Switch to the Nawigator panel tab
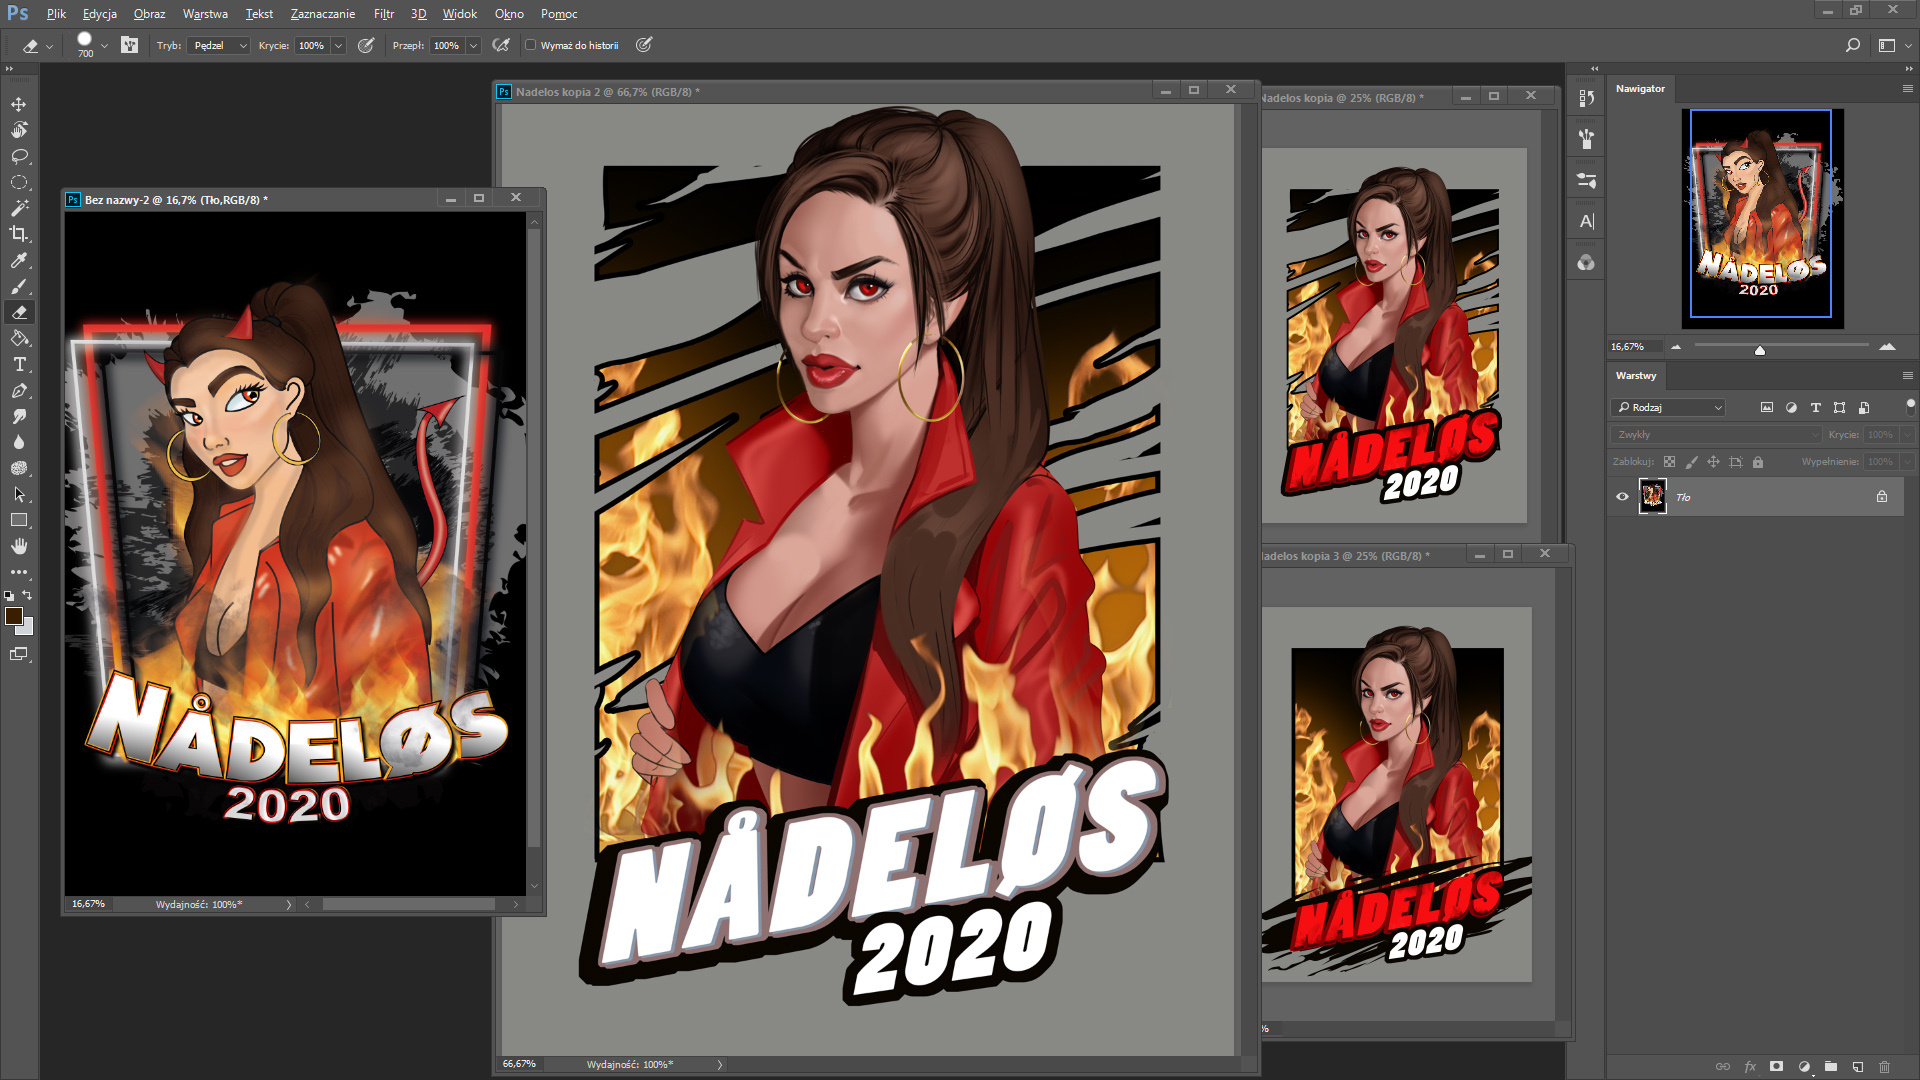Image resolution: width=1920 pixels, height=1080 pixels. [1640, 88]
